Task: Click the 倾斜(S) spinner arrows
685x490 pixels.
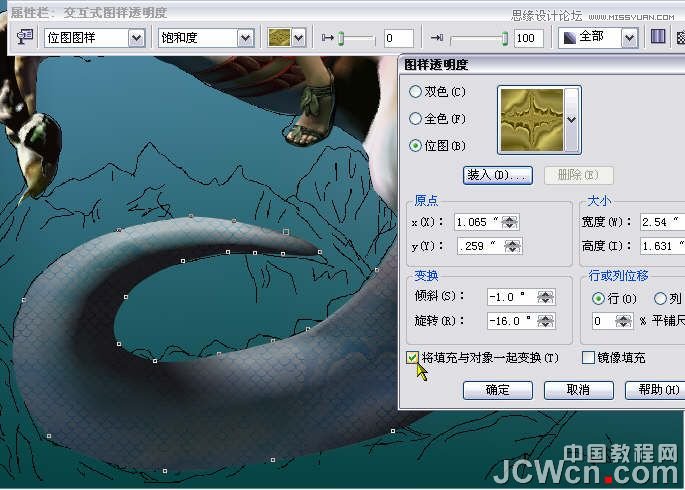Action: [x=545, y=297]
